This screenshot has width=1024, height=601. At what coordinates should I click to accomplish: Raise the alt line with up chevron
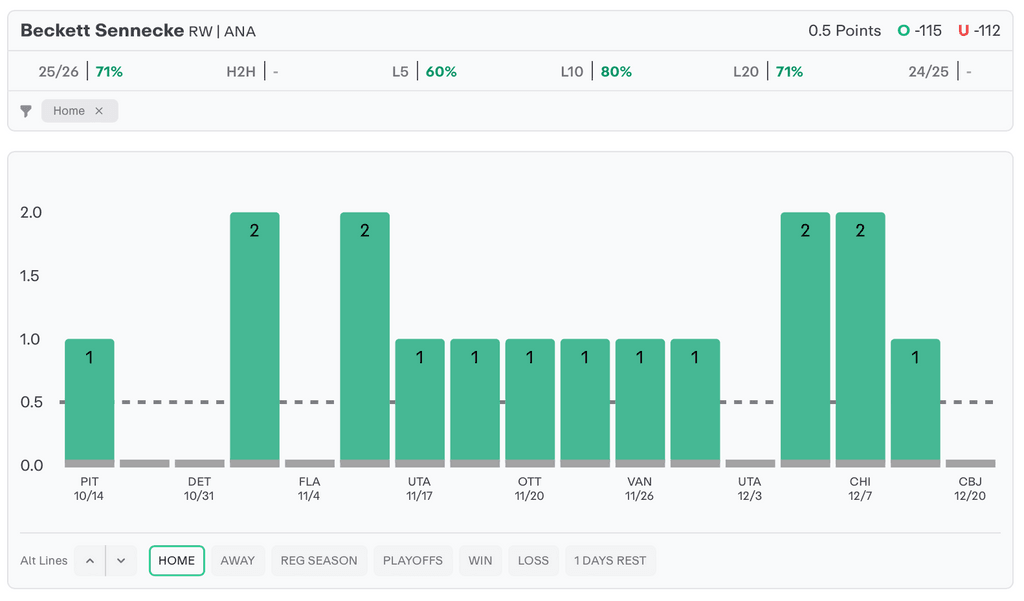point(90,561)
